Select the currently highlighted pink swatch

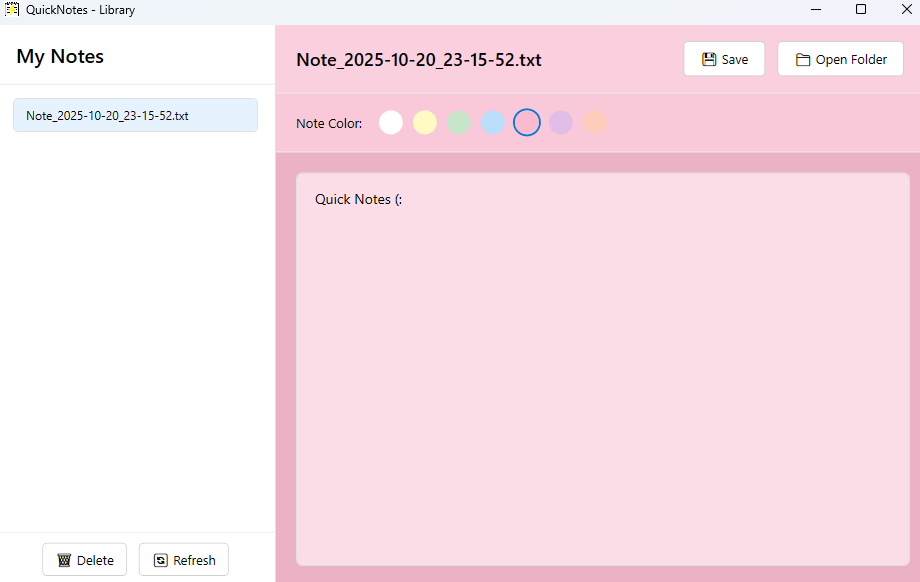[x=526, y=122]
